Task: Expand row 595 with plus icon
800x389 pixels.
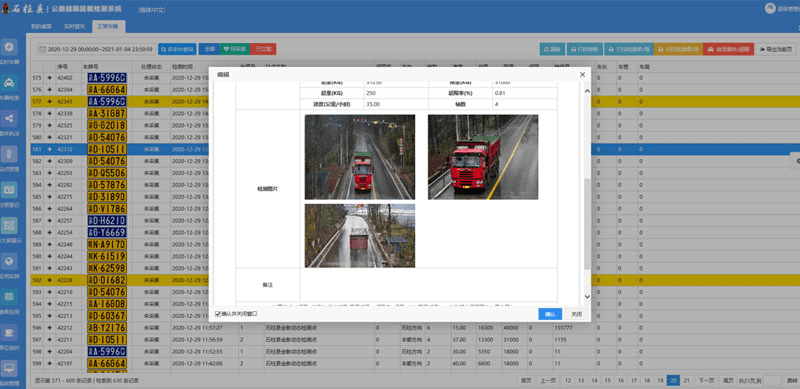Action: (x=49, y=316)
